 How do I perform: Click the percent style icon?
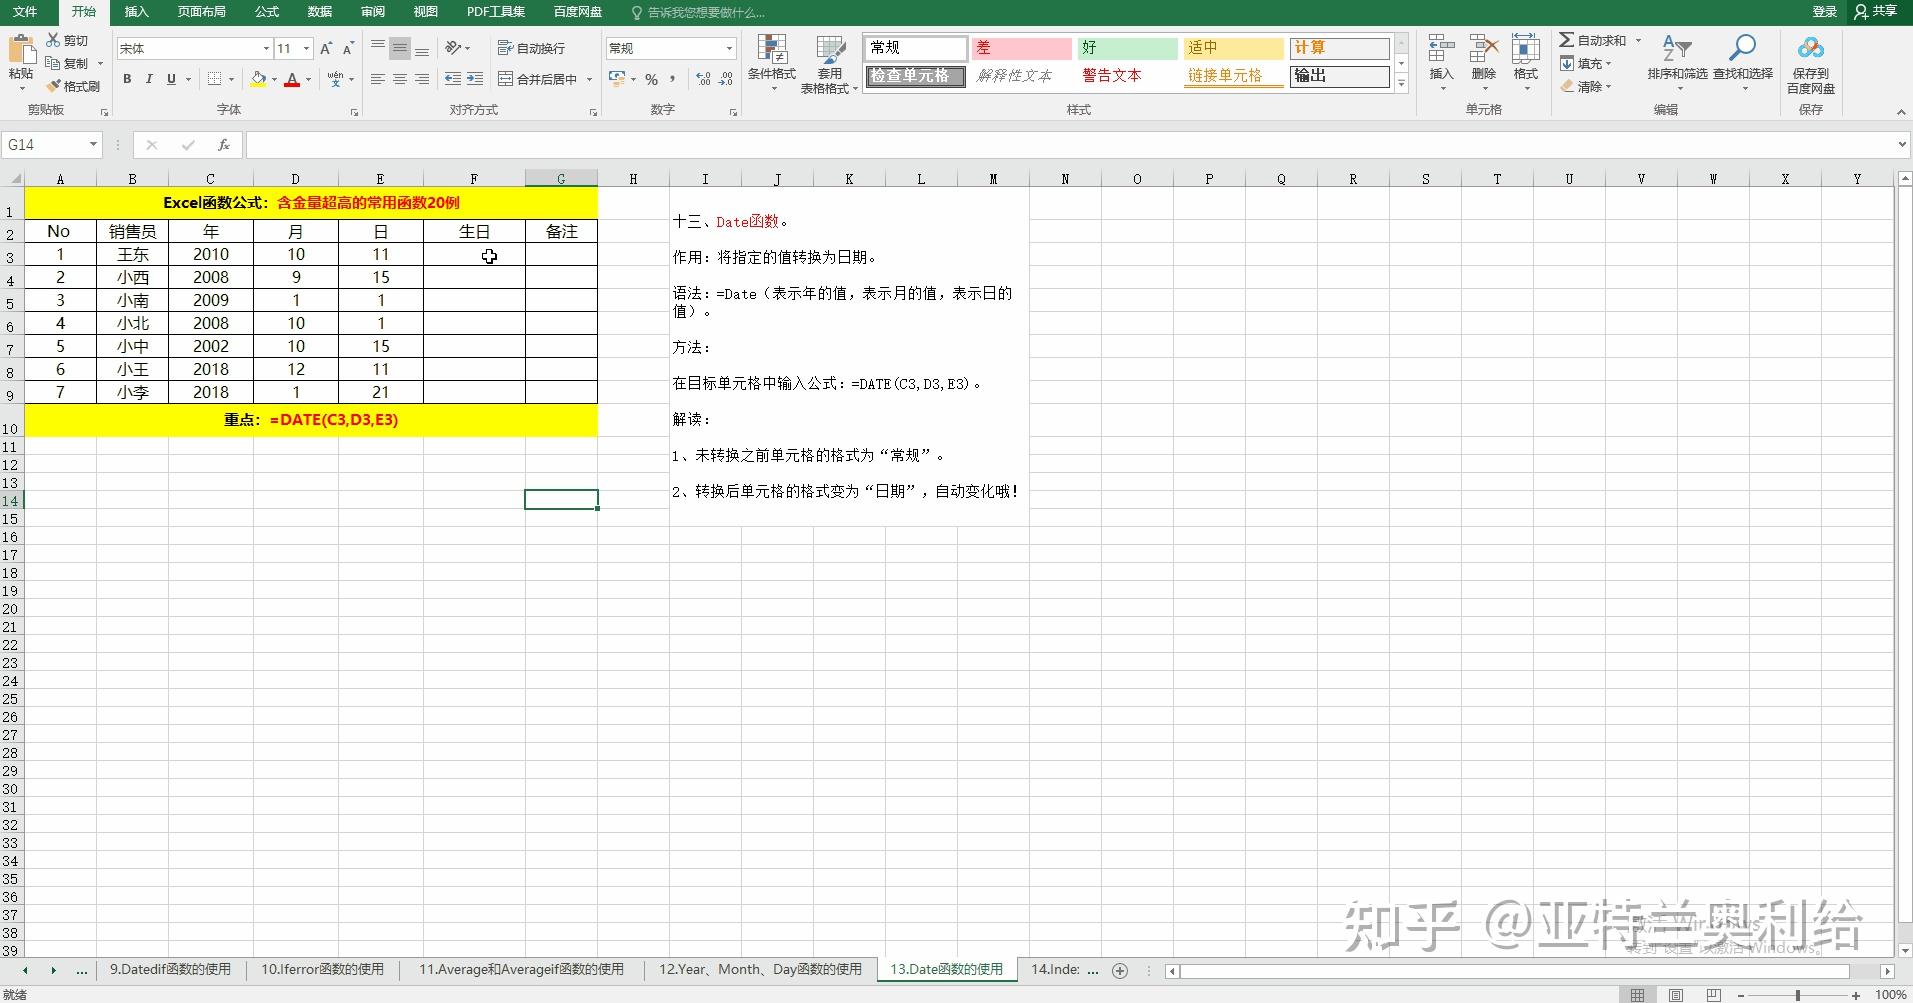(651, 79)
